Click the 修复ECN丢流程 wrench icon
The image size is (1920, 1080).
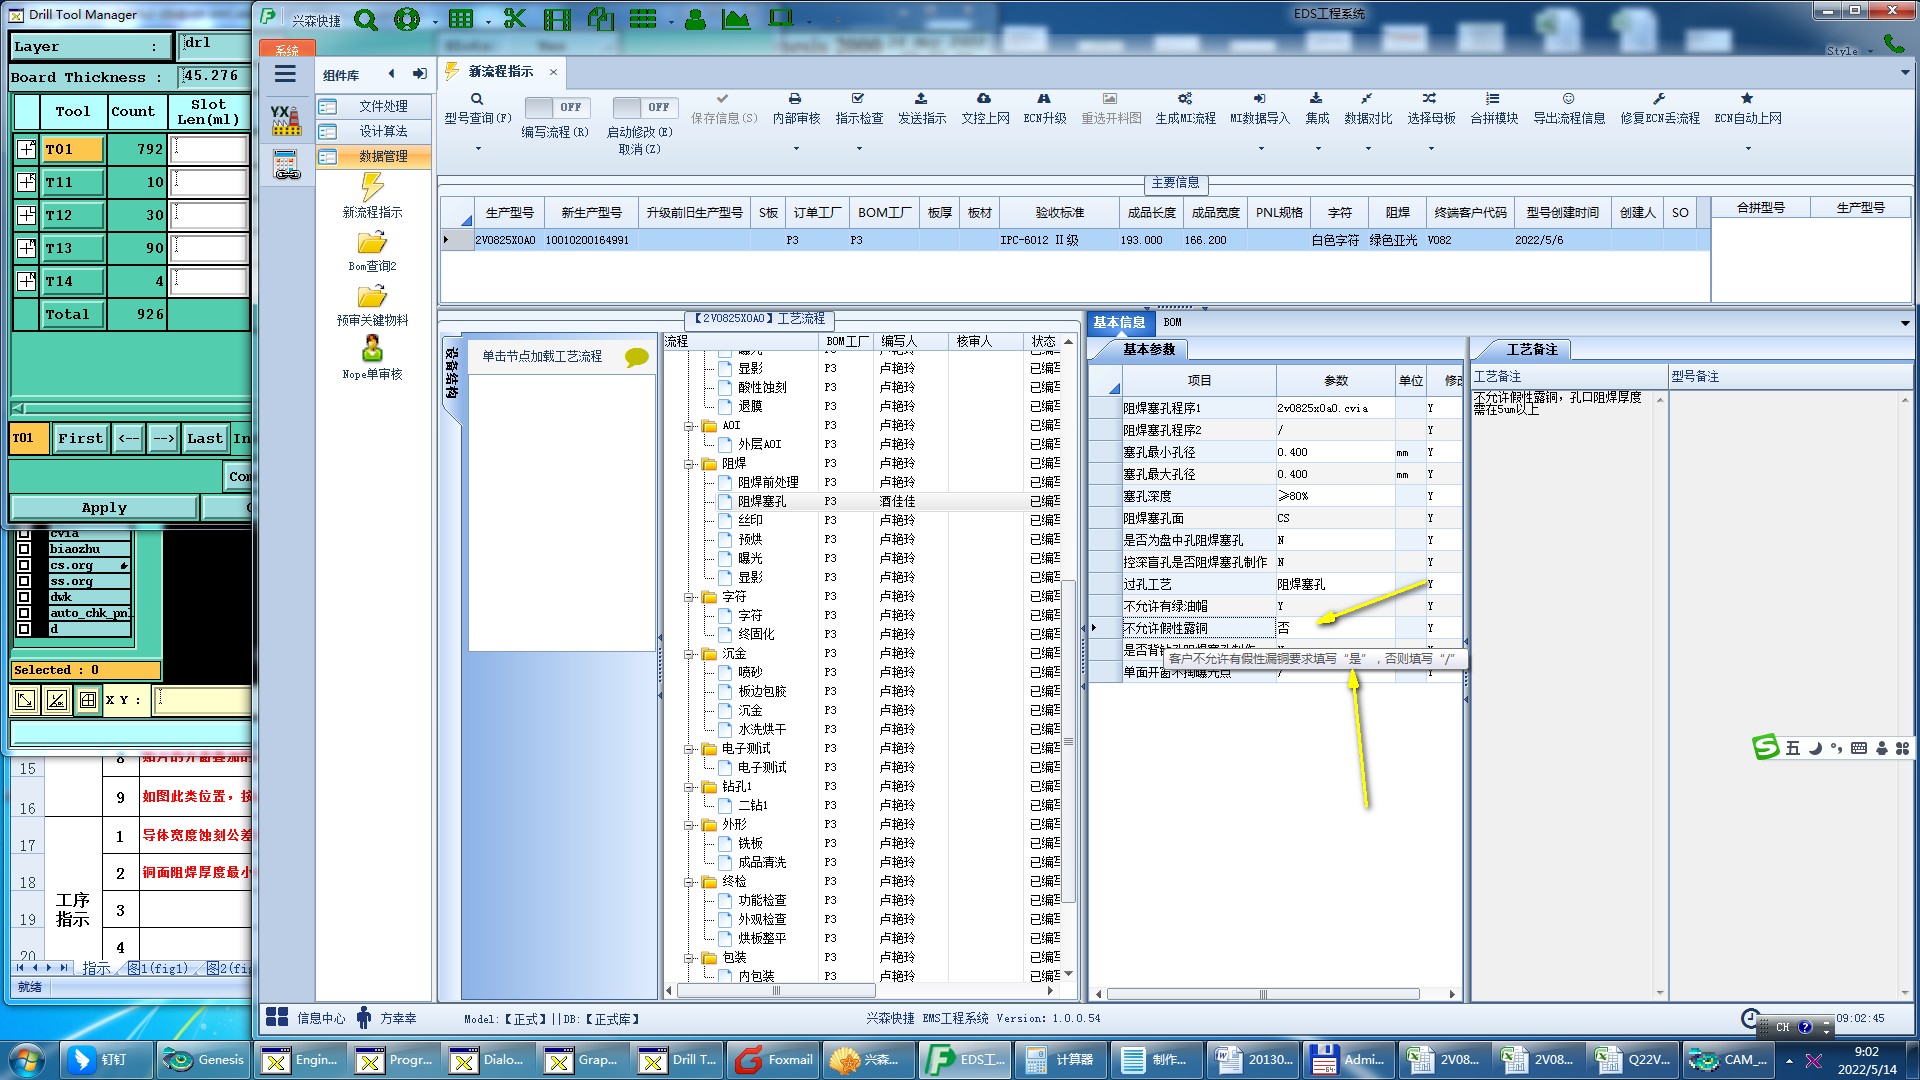click(x=1659, y=99)
